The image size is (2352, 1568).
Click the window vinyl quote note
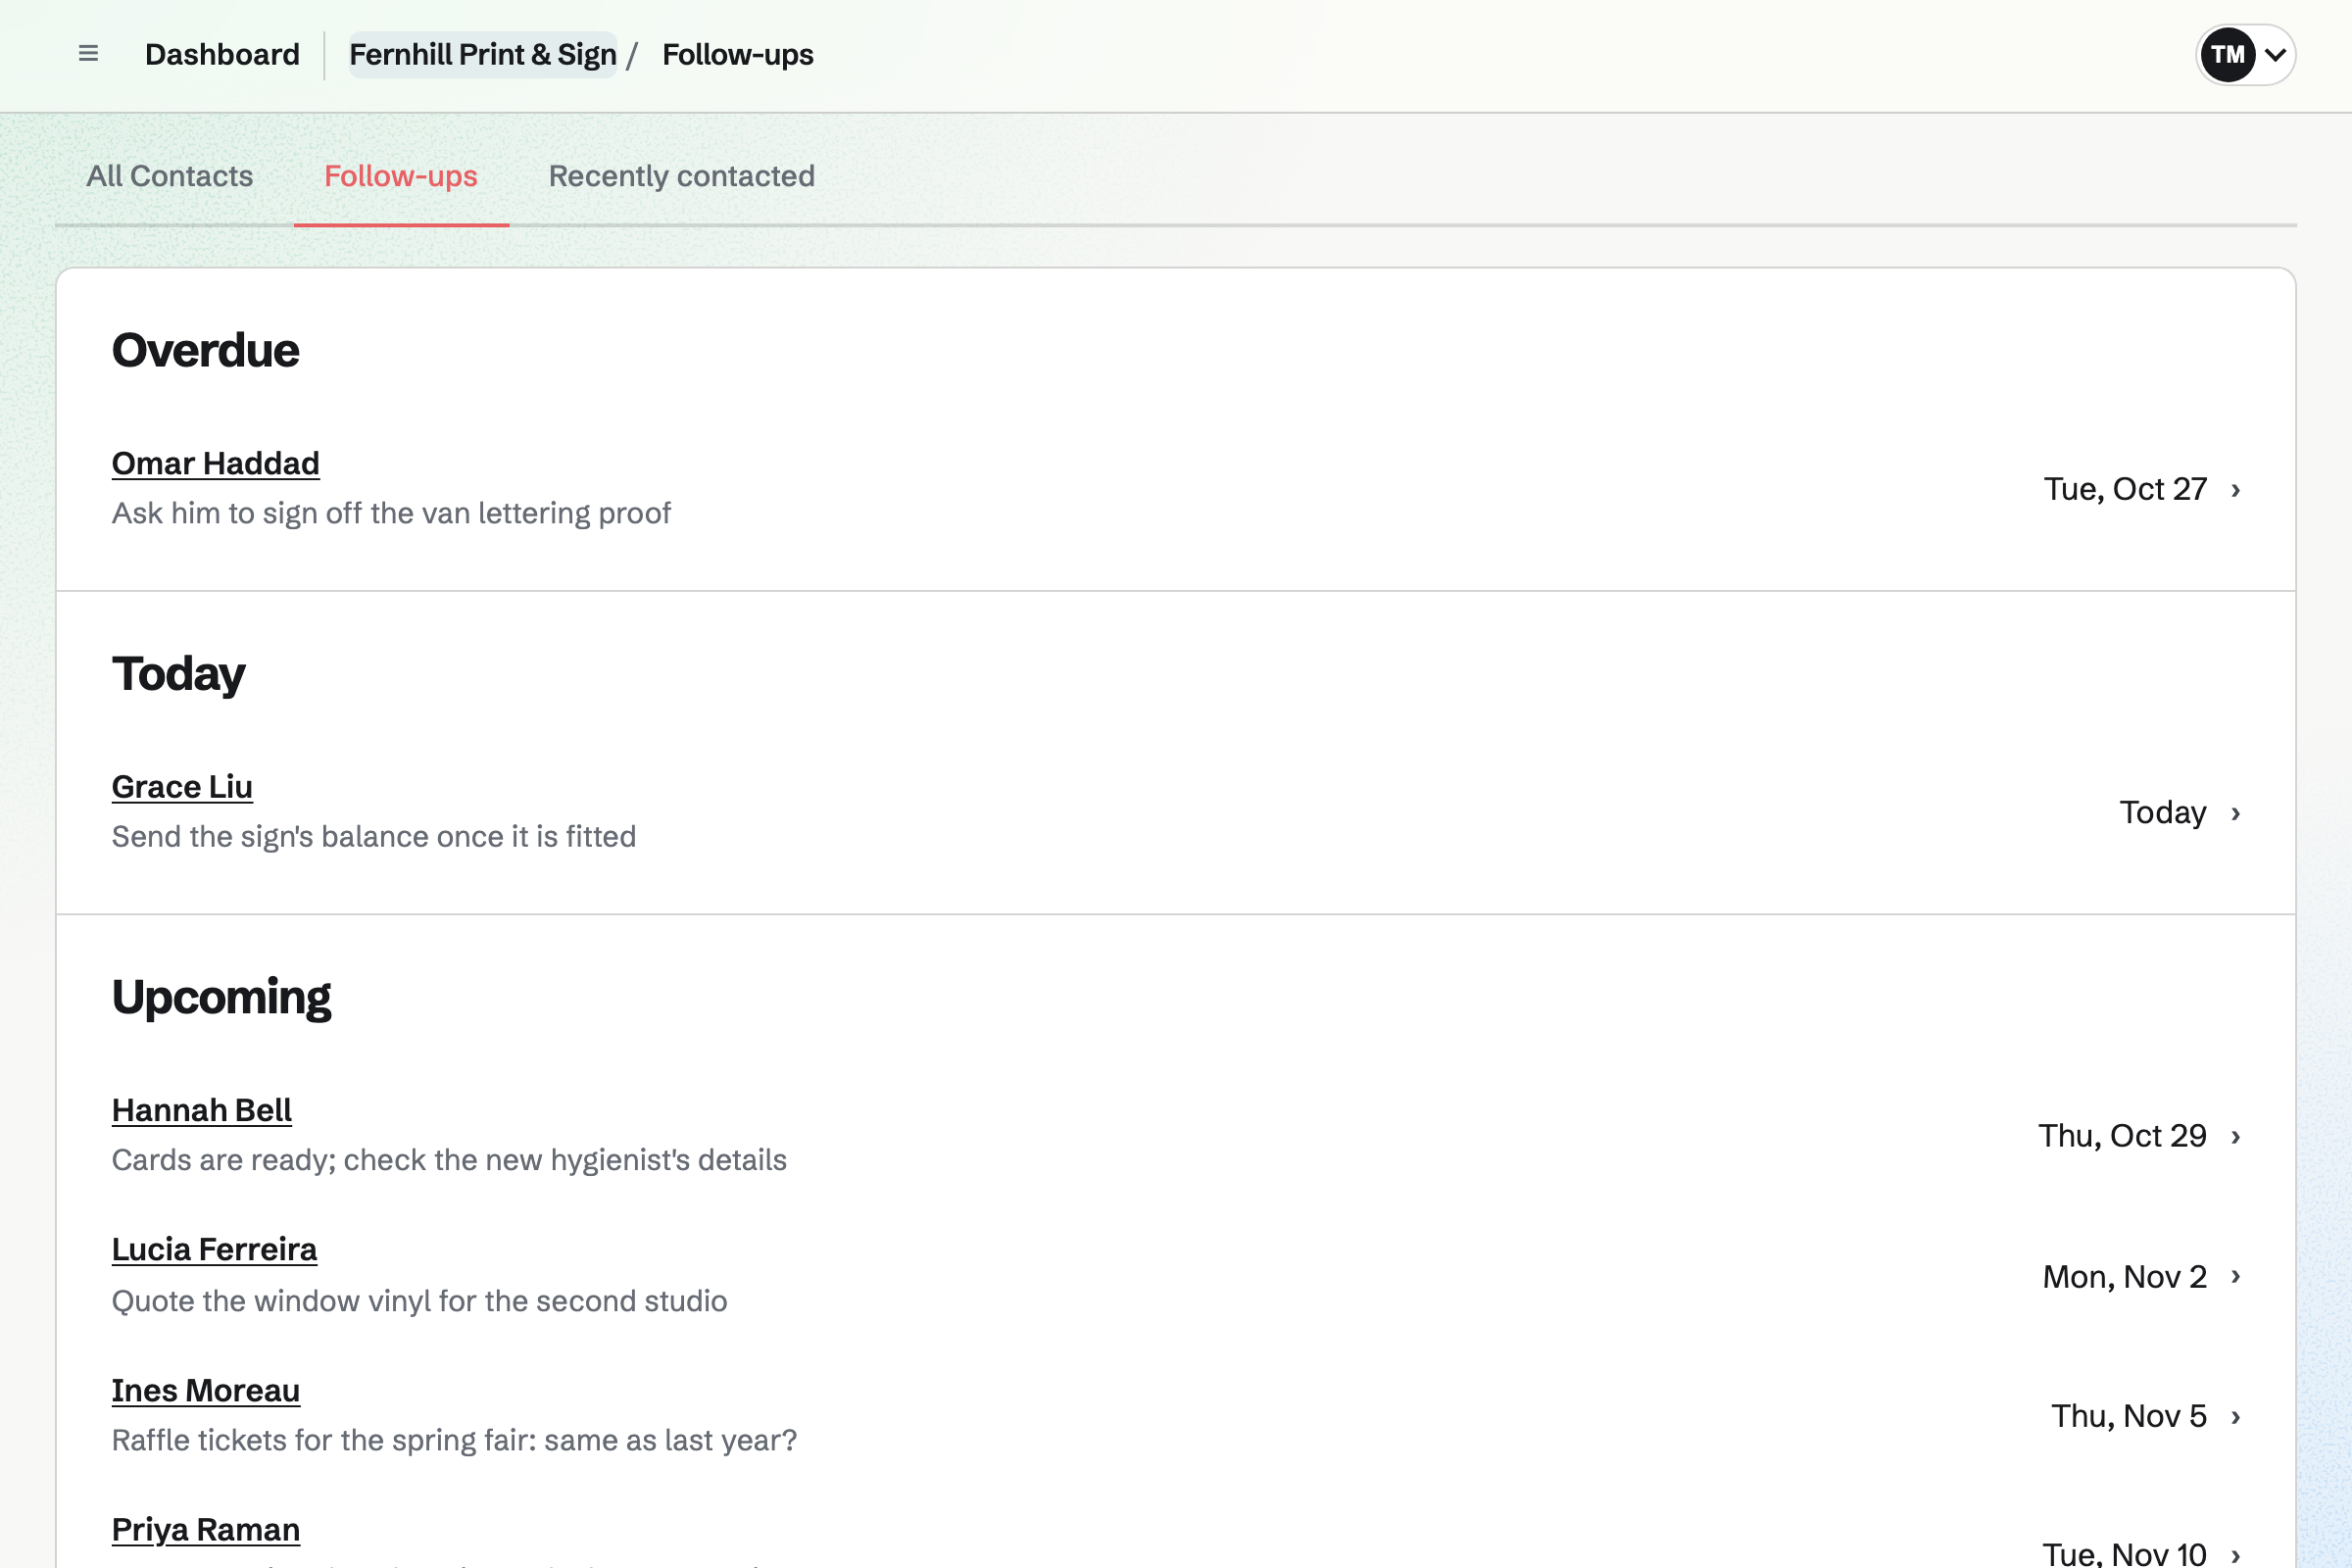tap(419, 1301)
